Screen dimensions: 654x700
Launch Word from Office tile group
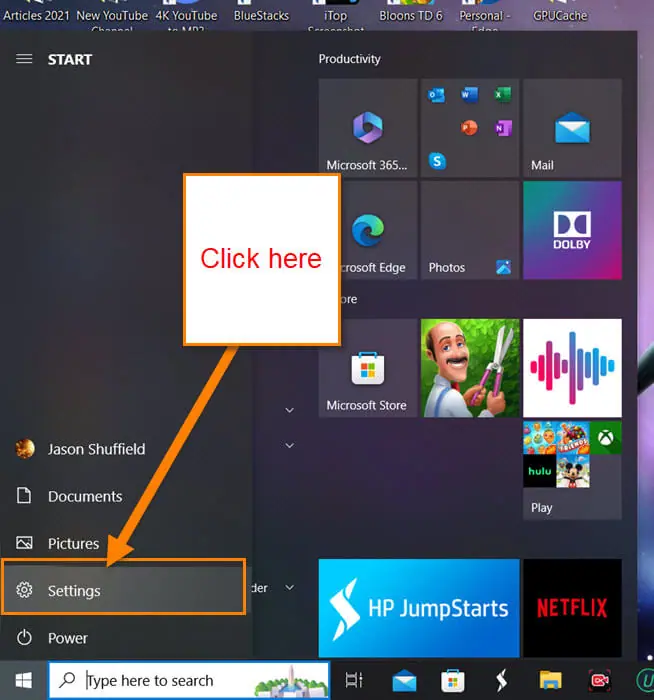tap(469, 95)
